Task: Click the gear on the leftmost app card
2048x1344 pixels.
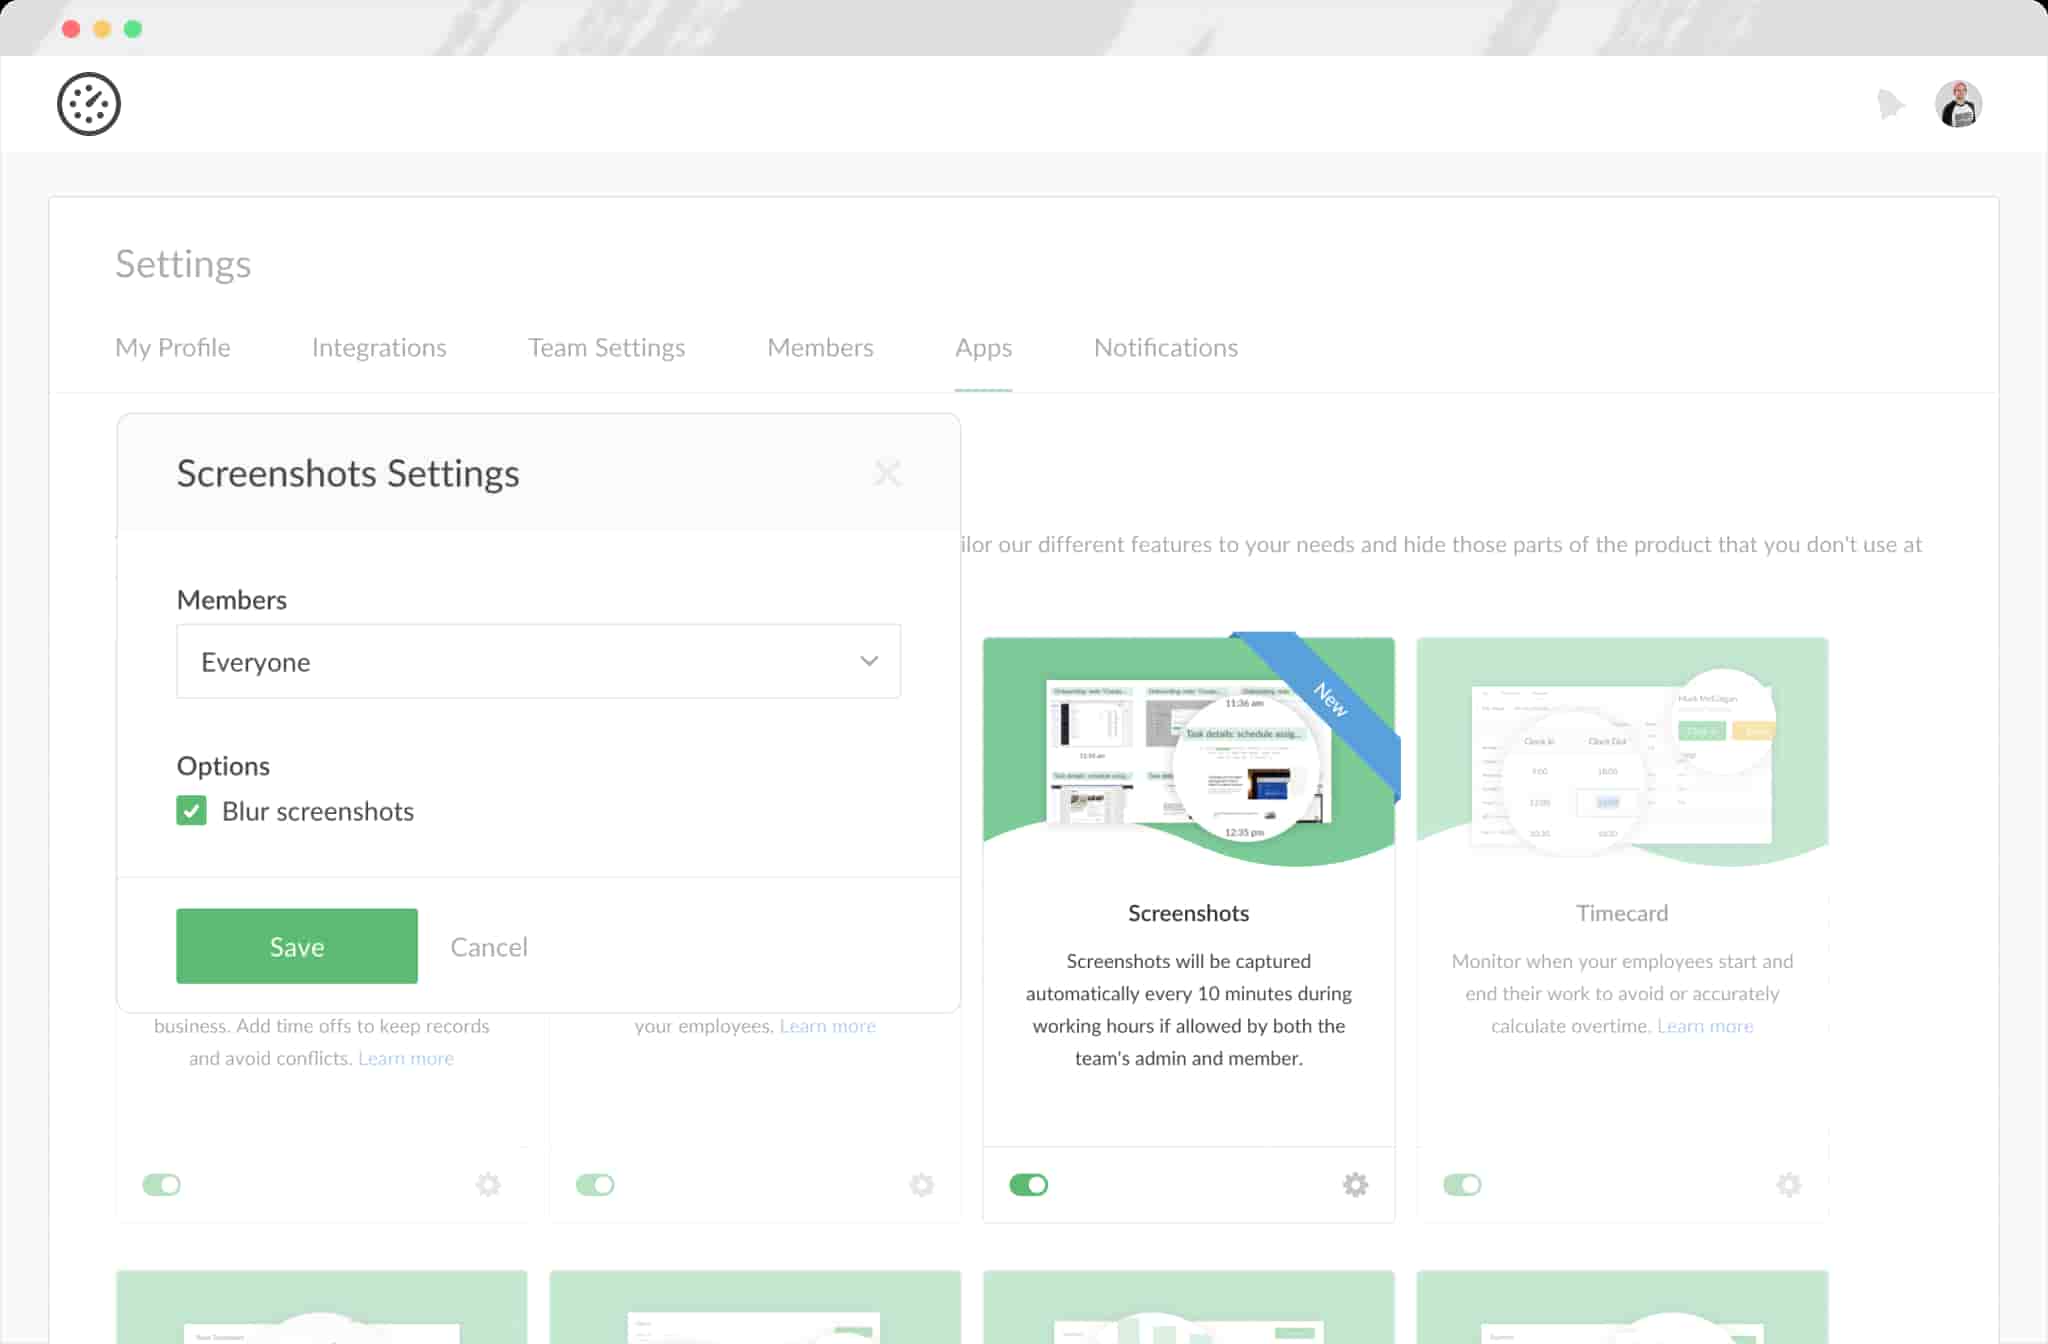Action: tap(489, 1184)
